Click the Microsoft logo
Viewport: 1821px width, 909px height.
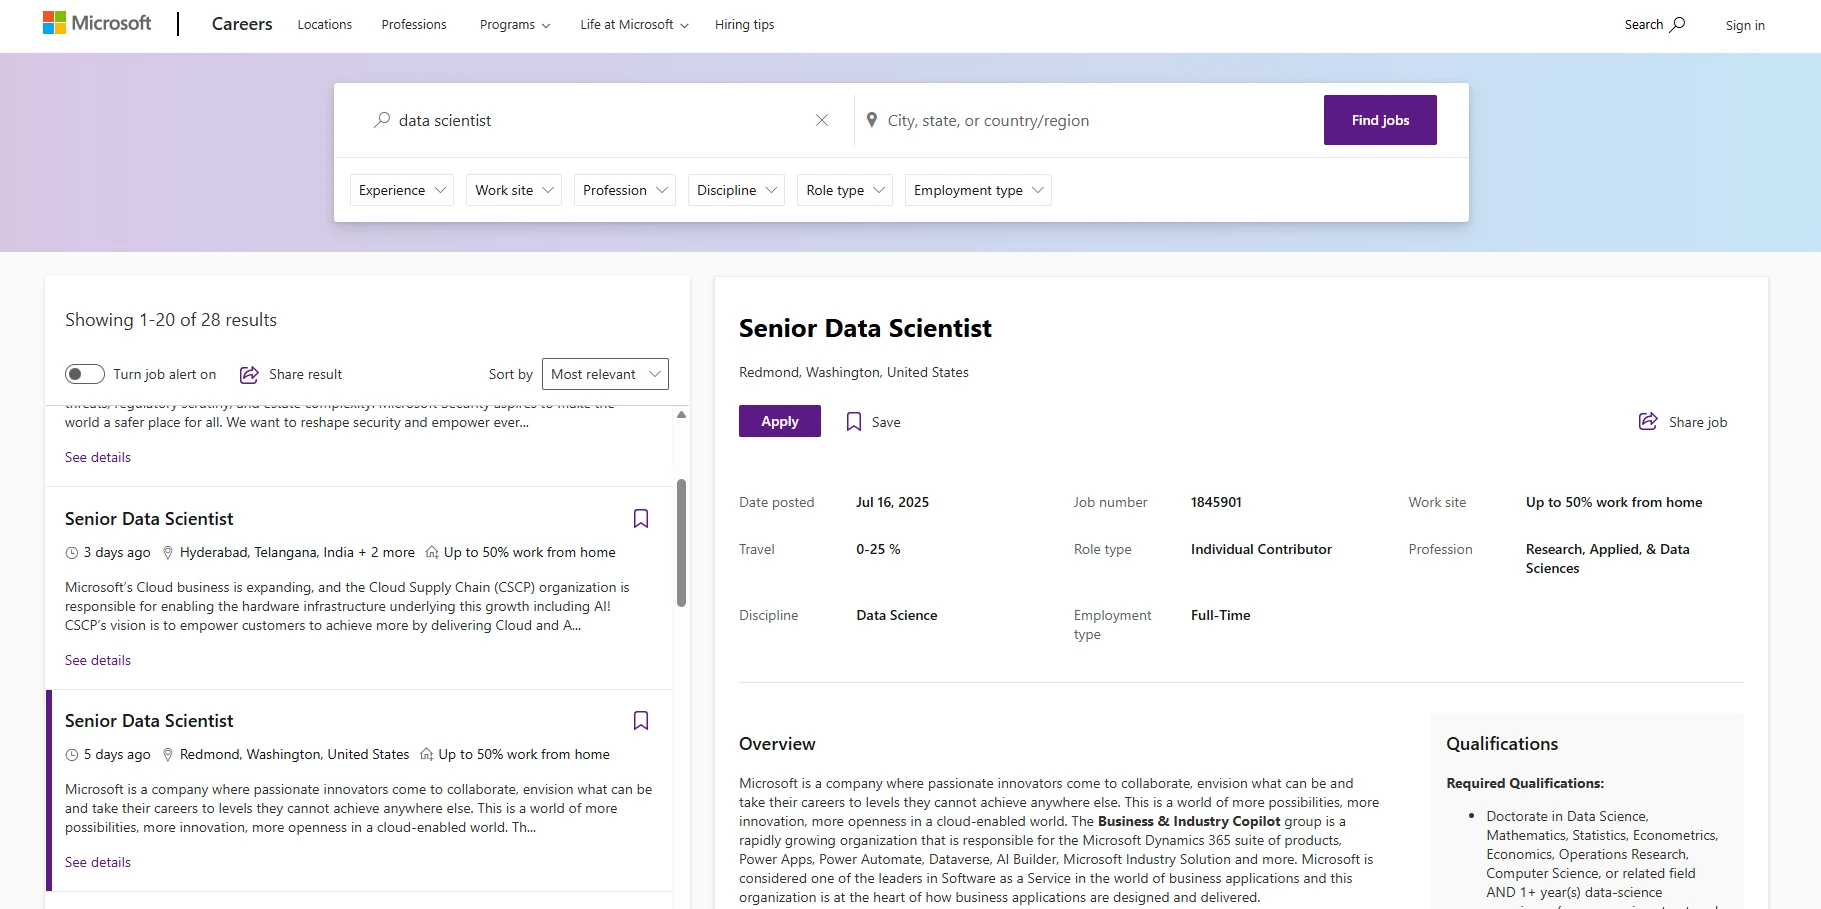pyautogui.click(x=97, y=23)
